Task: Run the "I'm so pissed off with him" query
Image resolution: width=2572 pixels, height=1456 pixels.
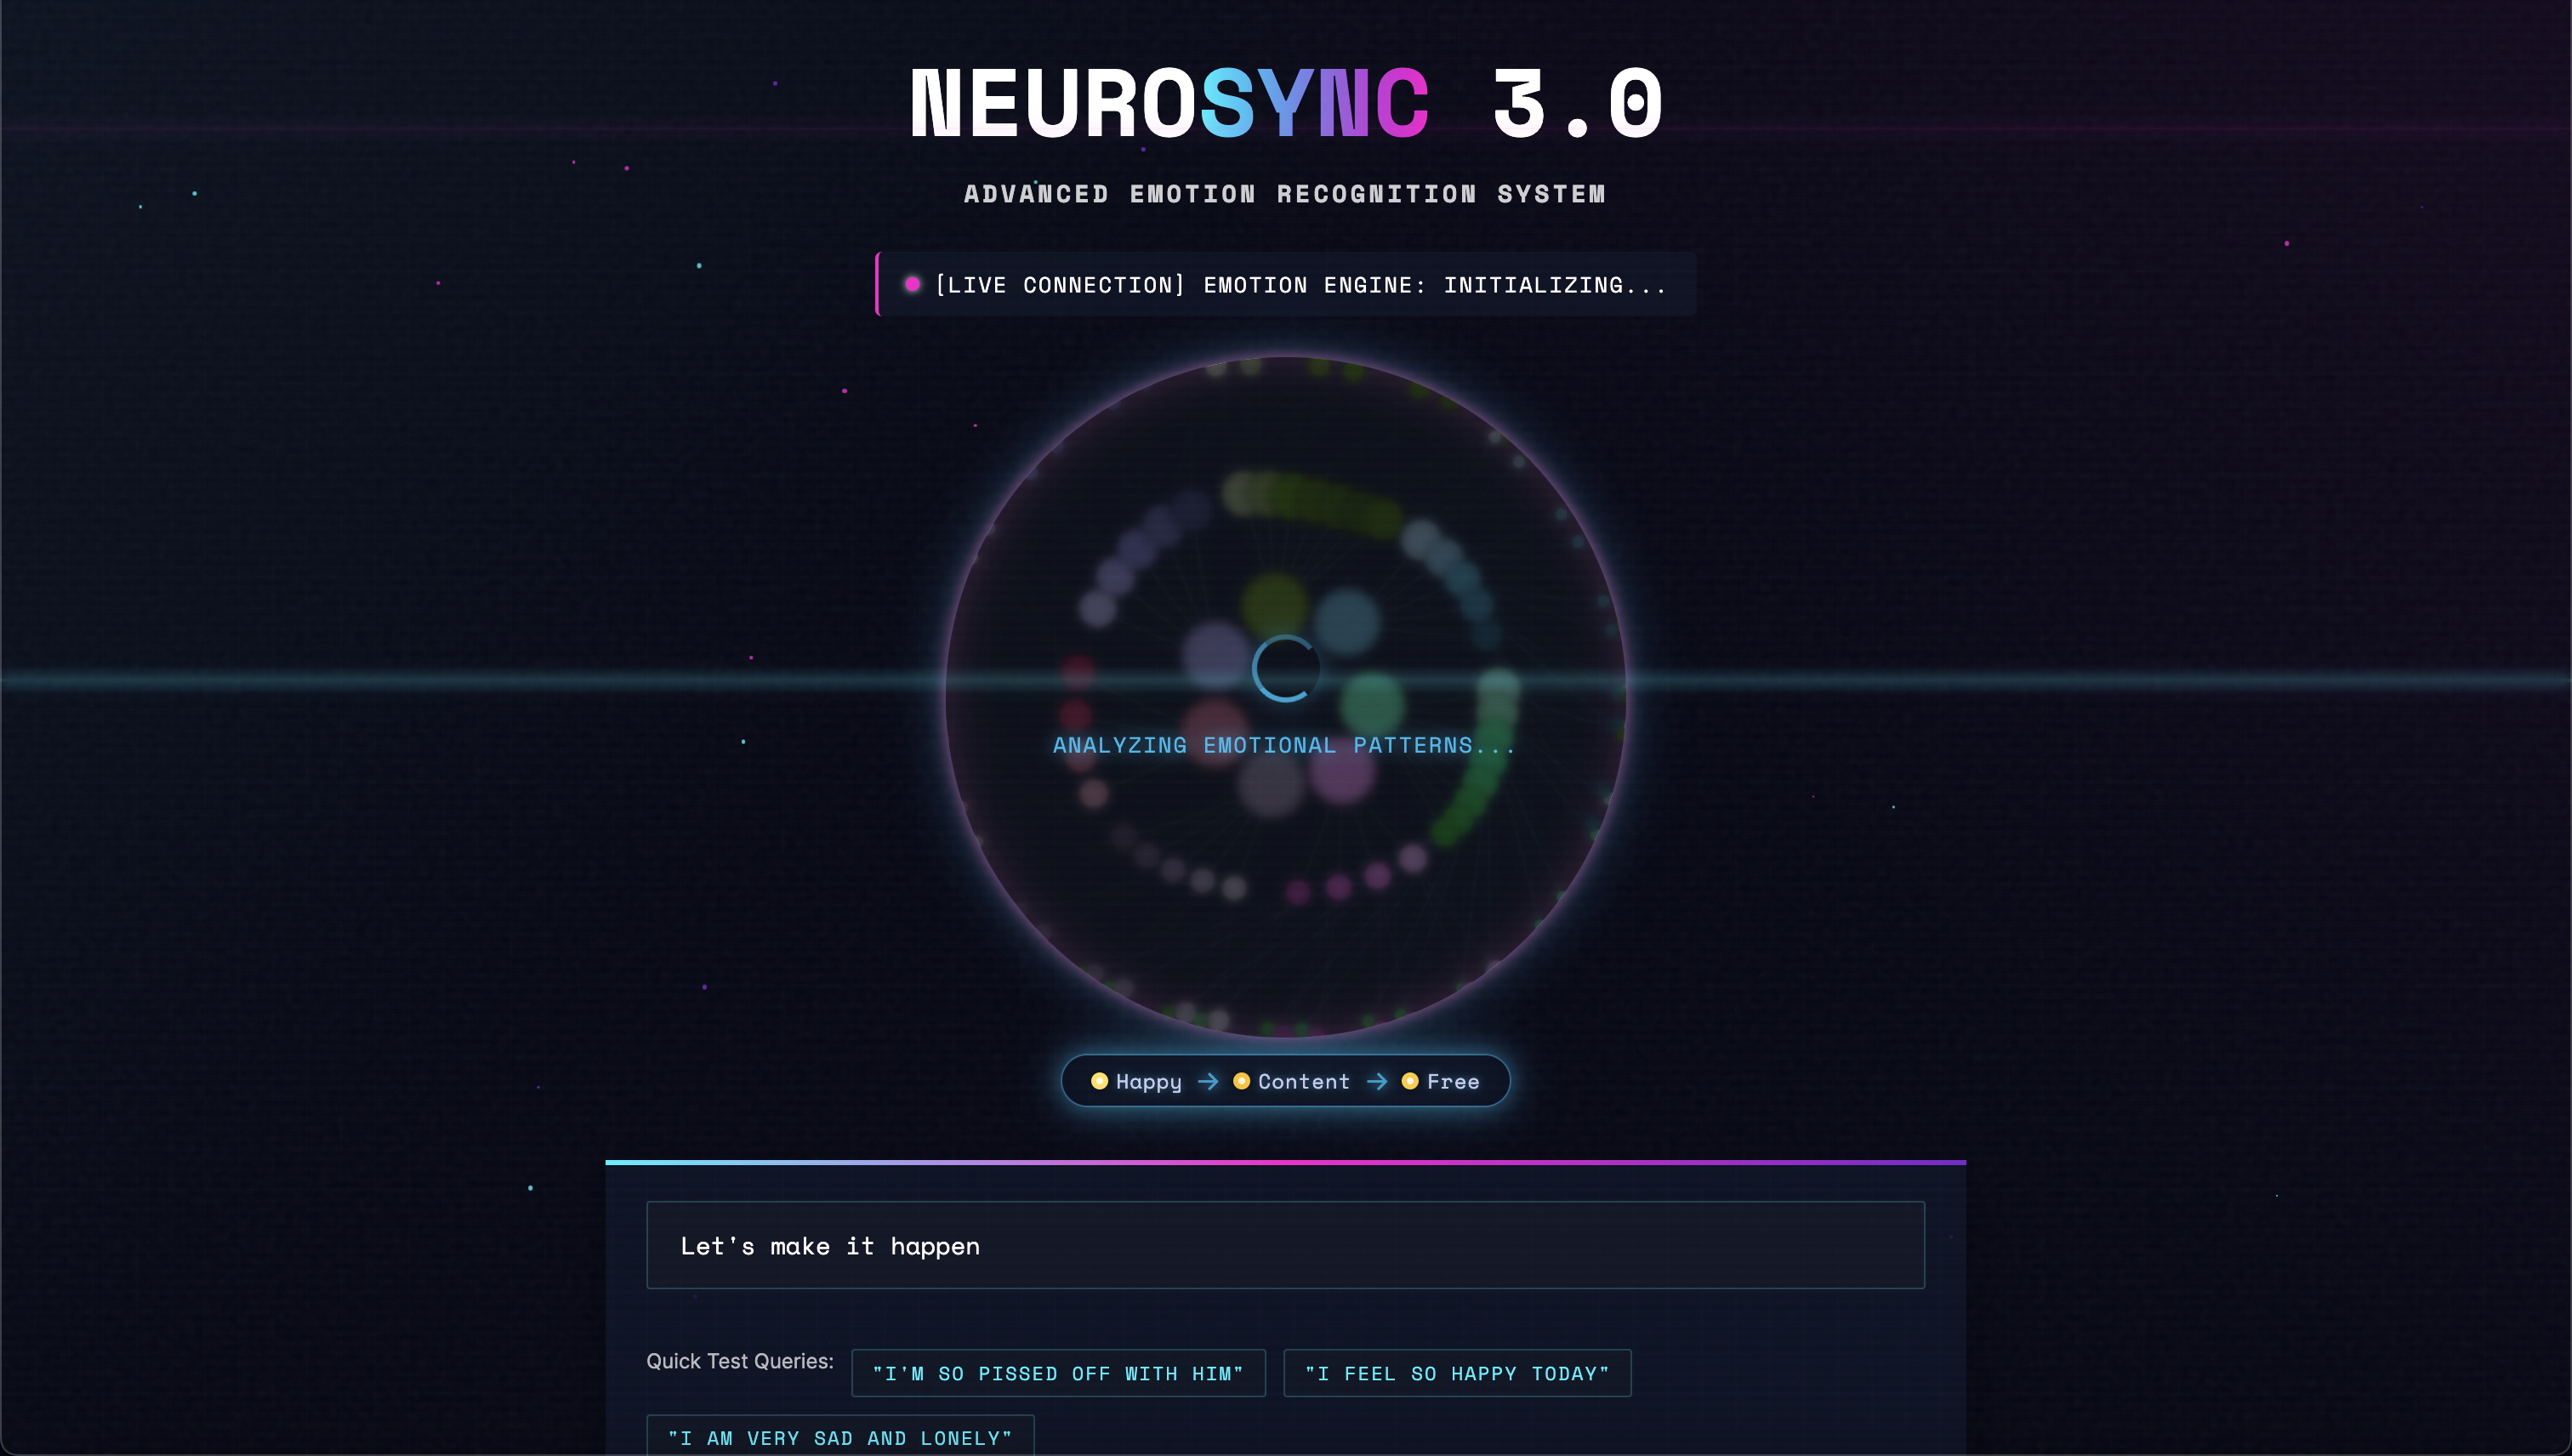Action: [1058, 1374]
